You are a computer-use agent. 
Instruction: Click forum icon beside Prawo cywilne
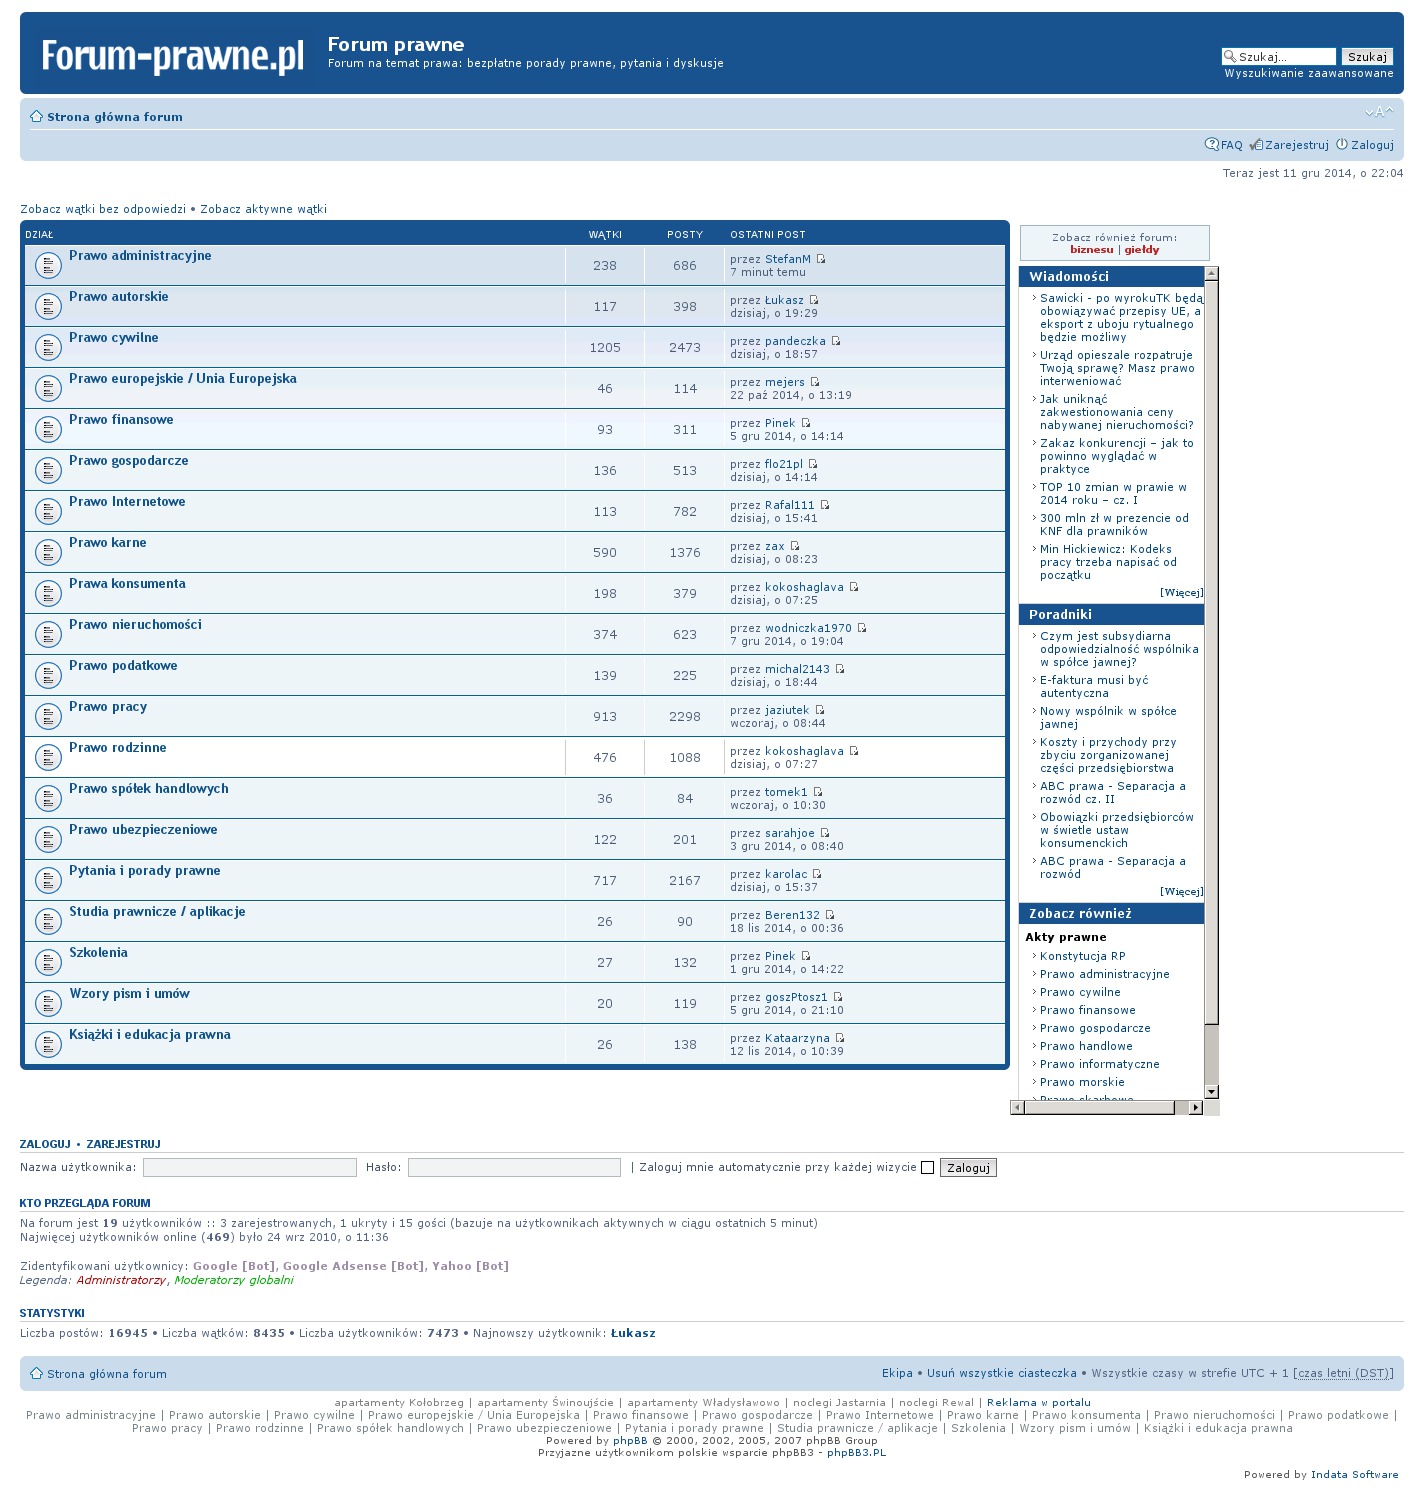48,348
